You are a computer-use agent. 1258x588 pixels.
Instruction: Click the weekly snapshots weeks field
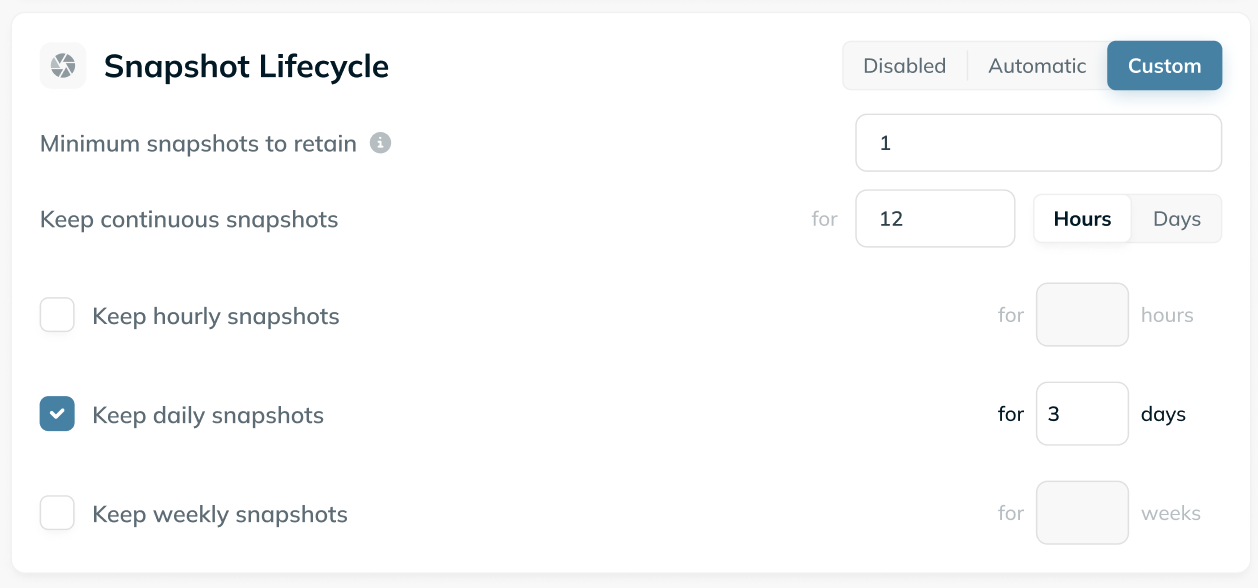[x=1082, y=512]
